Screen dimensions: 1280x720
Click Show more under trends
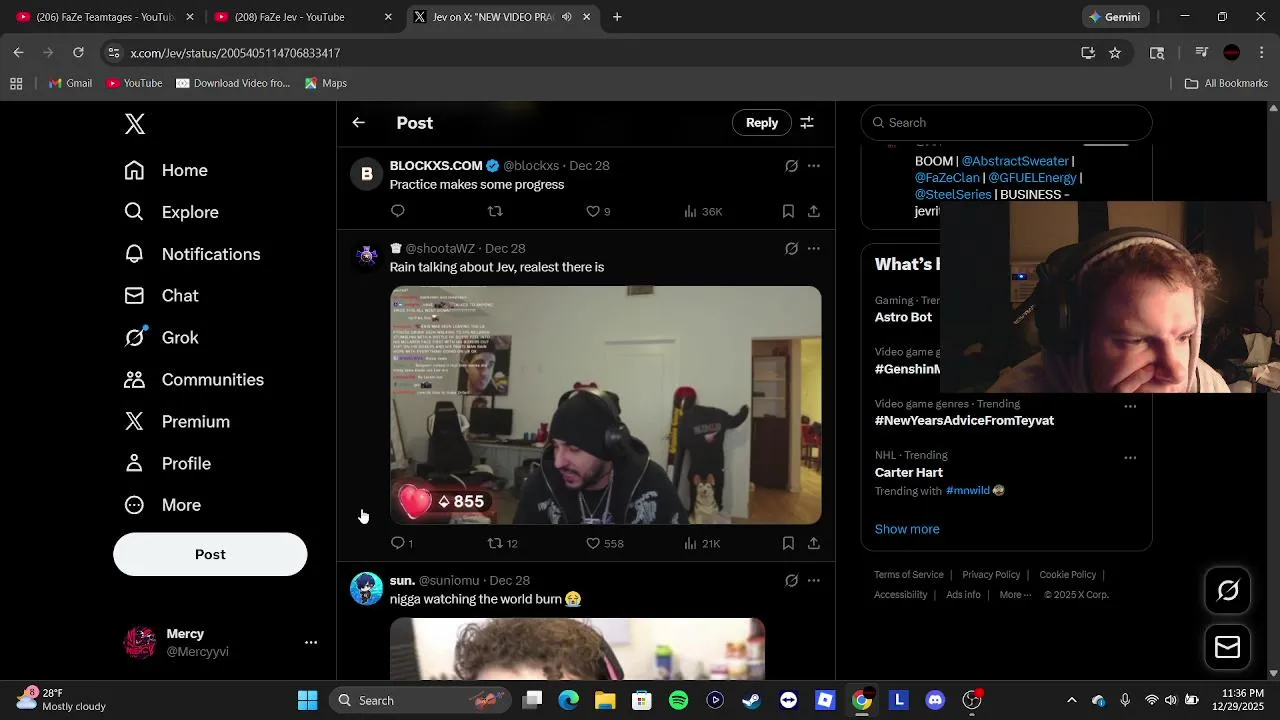click(907, 529)
